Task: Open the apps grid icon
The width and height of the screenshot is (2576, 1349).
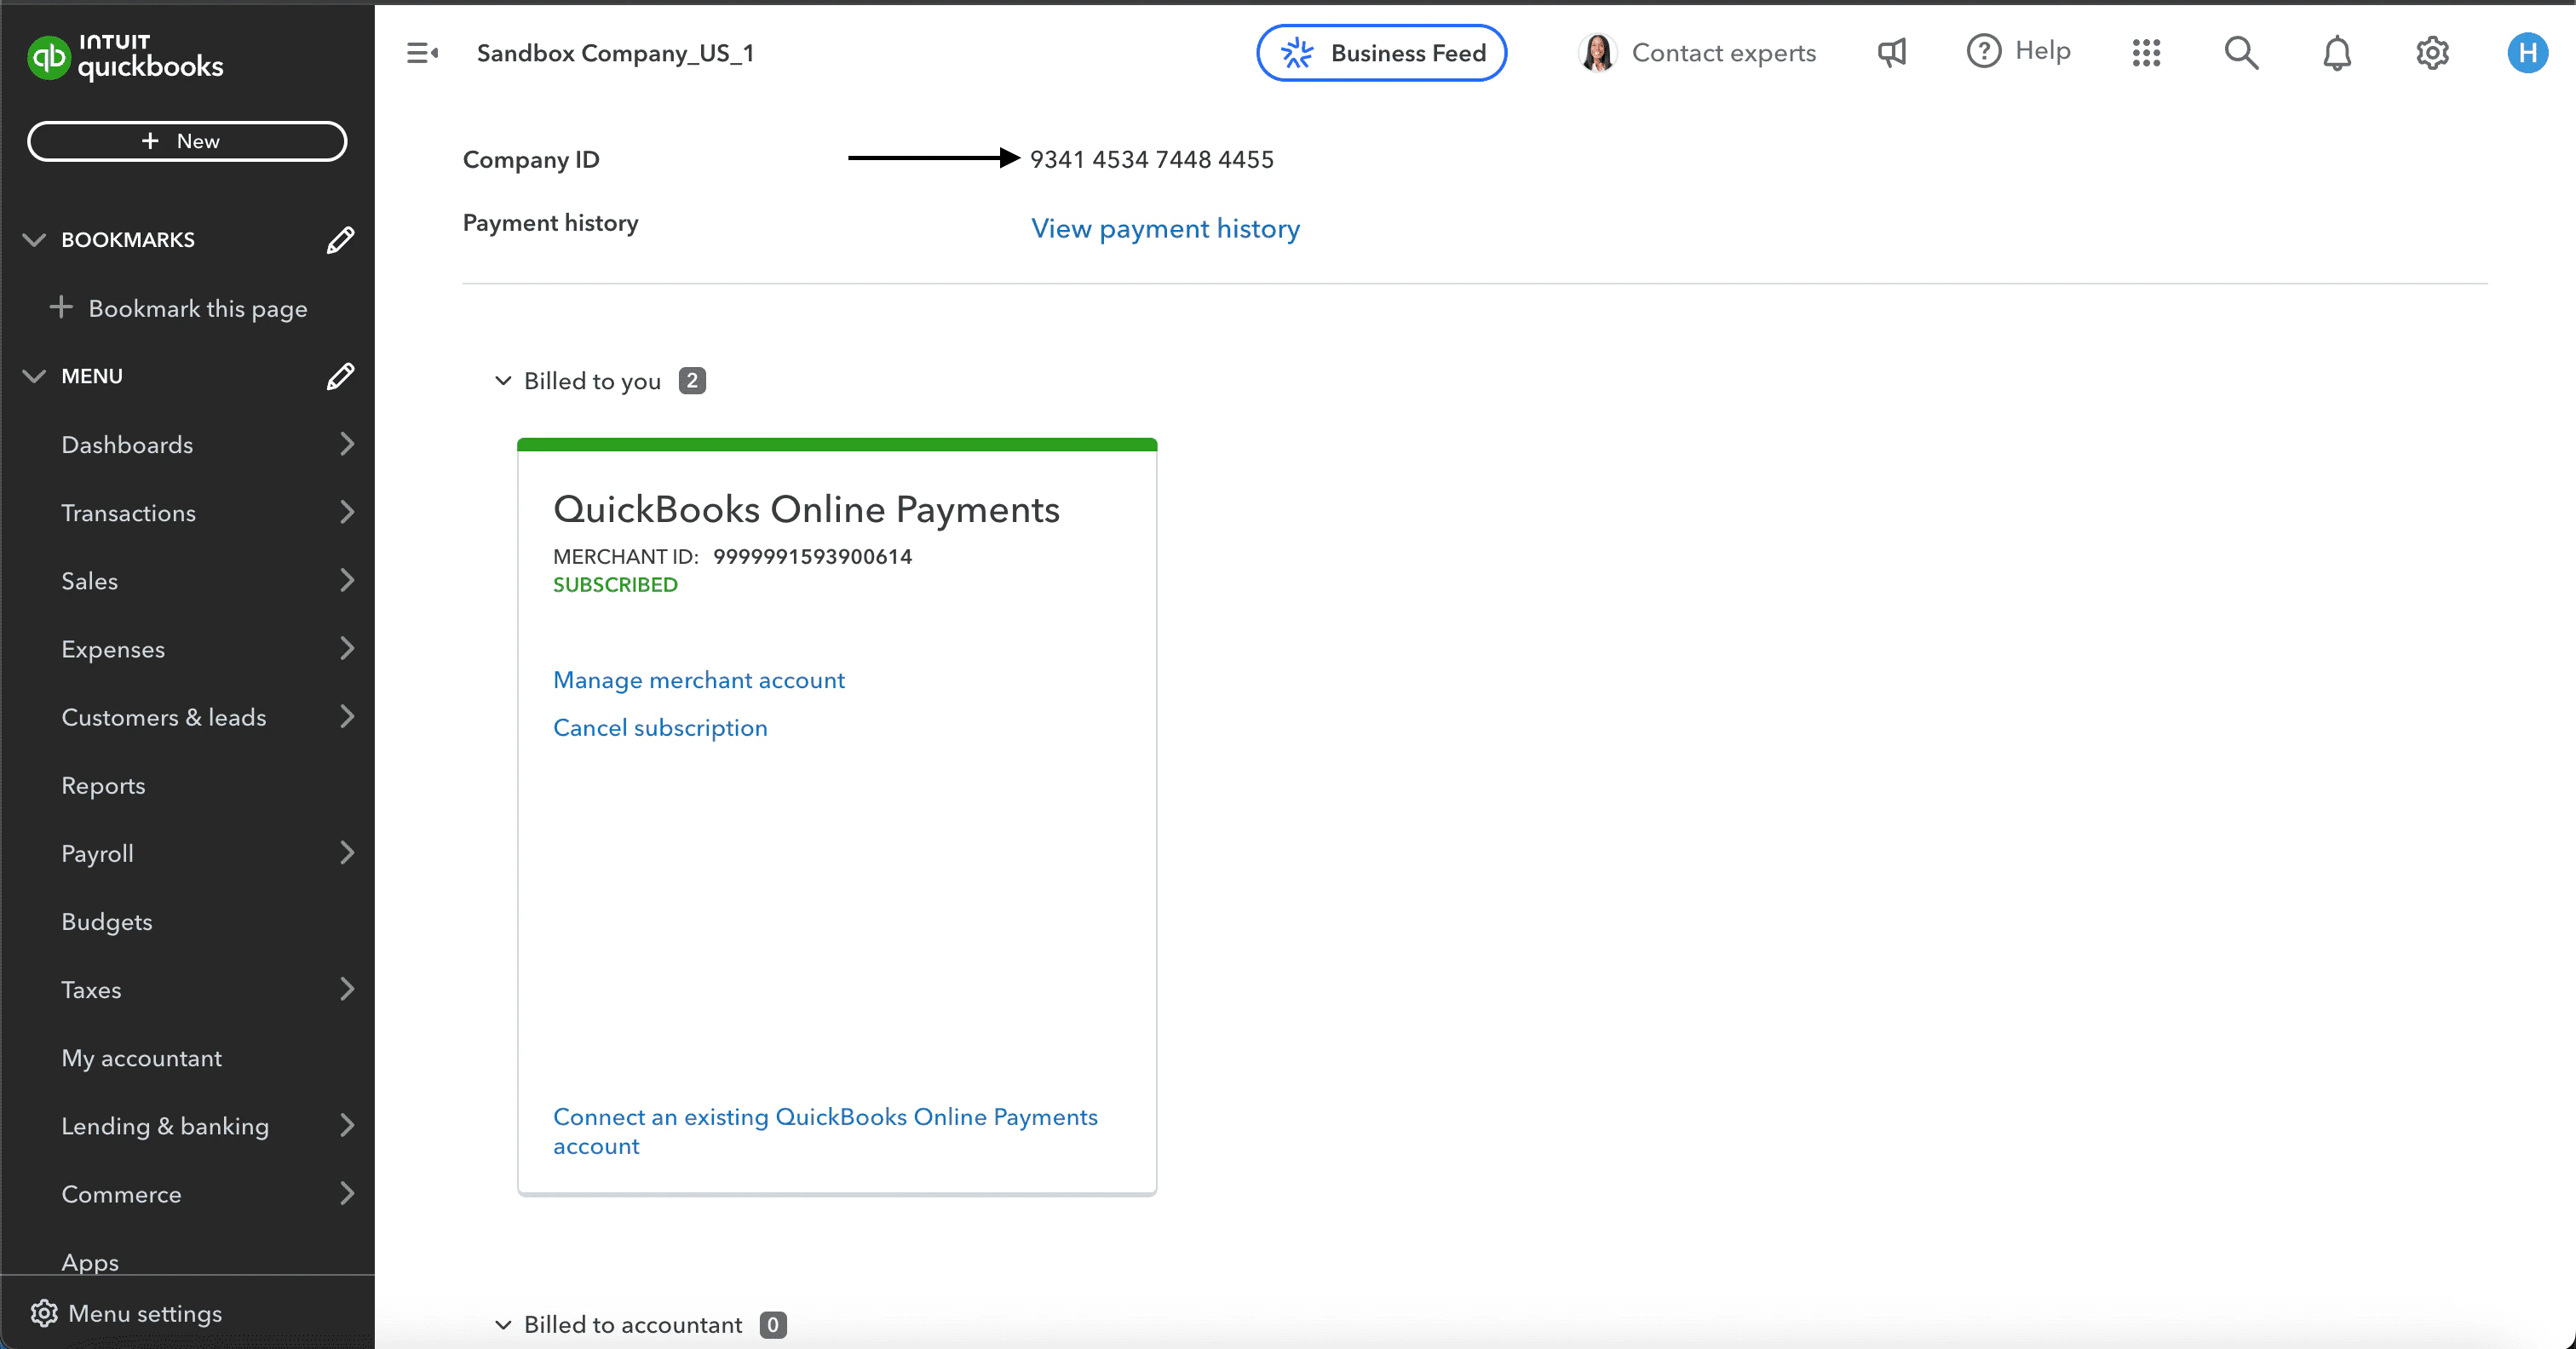Action: tap(2146, 53)
